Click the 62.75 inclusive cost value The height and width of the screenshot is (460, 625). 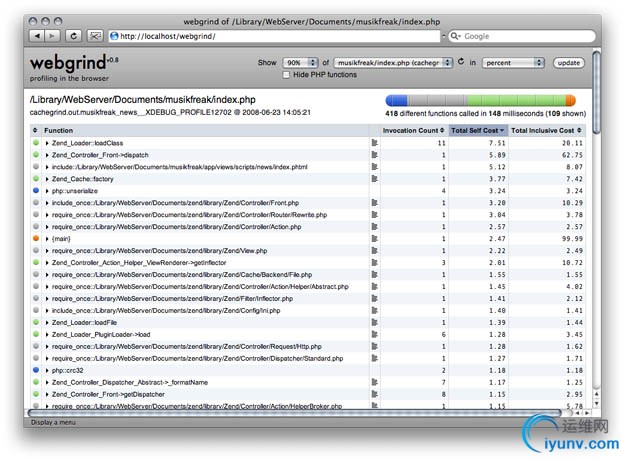click(572, 155)
